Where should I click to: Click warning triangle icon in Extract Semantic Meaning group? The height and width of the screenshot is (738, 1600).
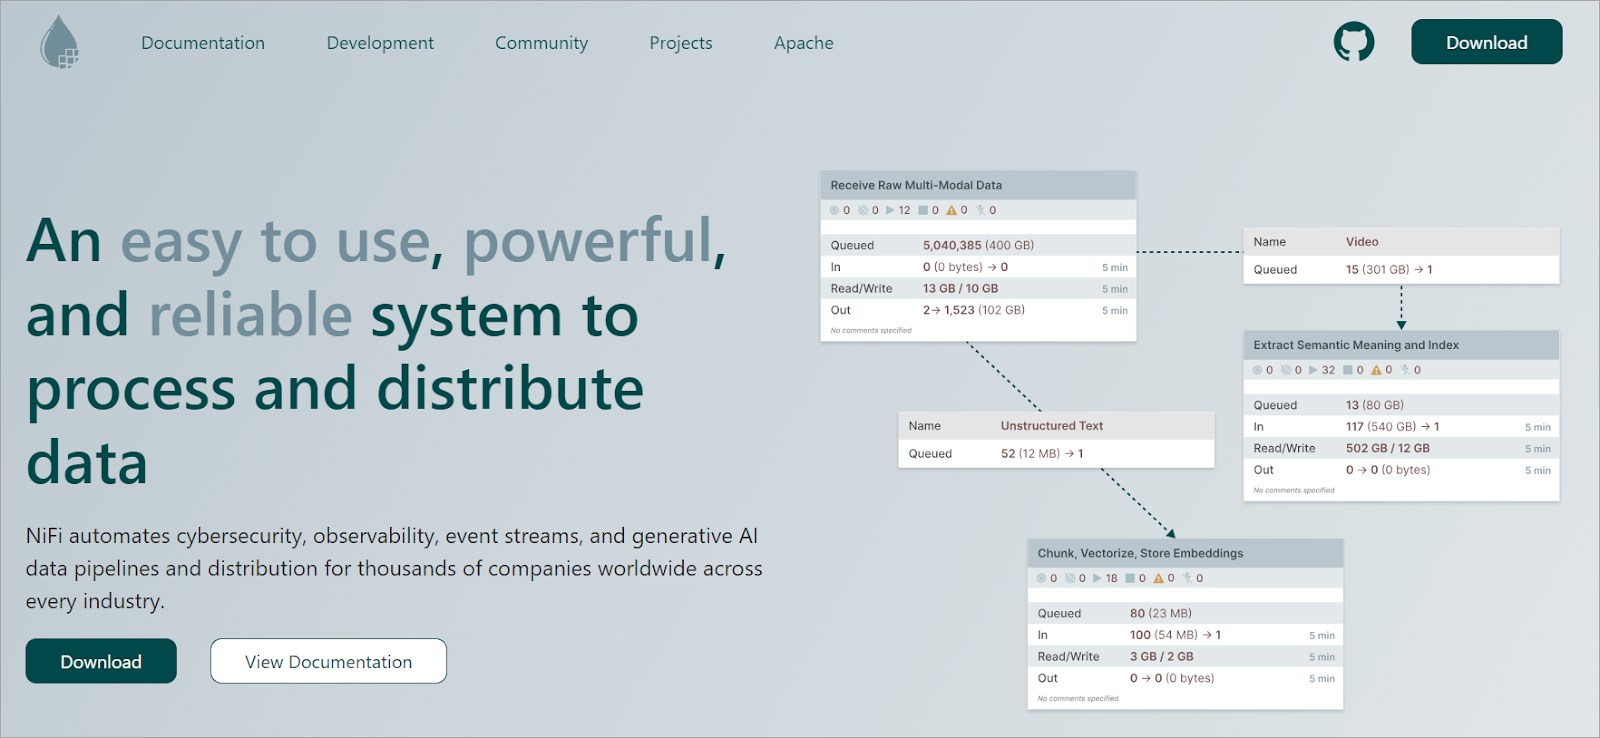coord(1376,370)
